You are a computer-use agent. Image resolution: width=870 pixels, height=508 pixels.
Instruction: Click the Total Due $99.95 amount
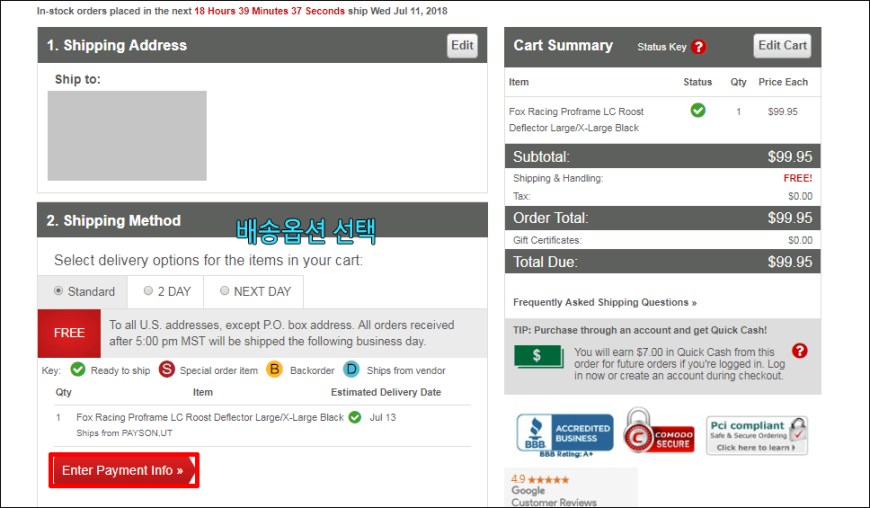790,262
